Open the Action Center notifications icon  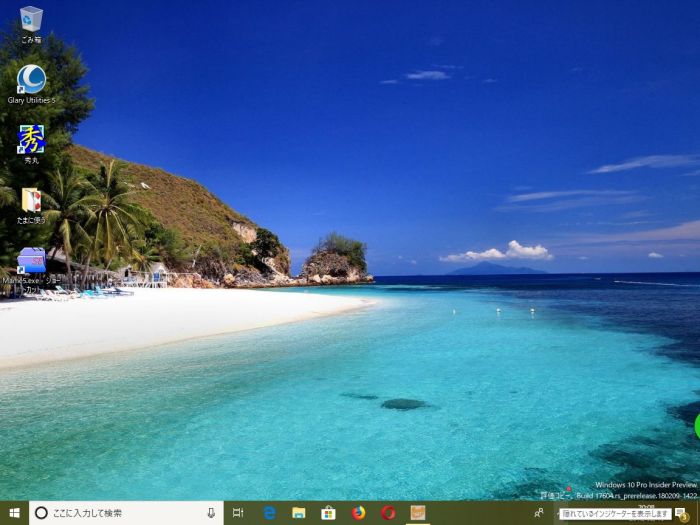[681, 513]
